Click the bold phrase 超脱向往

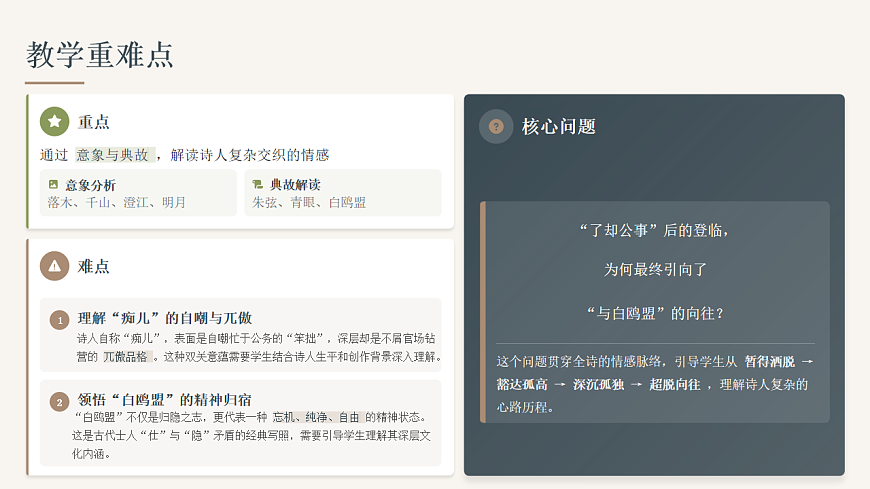tap(675, 385)
